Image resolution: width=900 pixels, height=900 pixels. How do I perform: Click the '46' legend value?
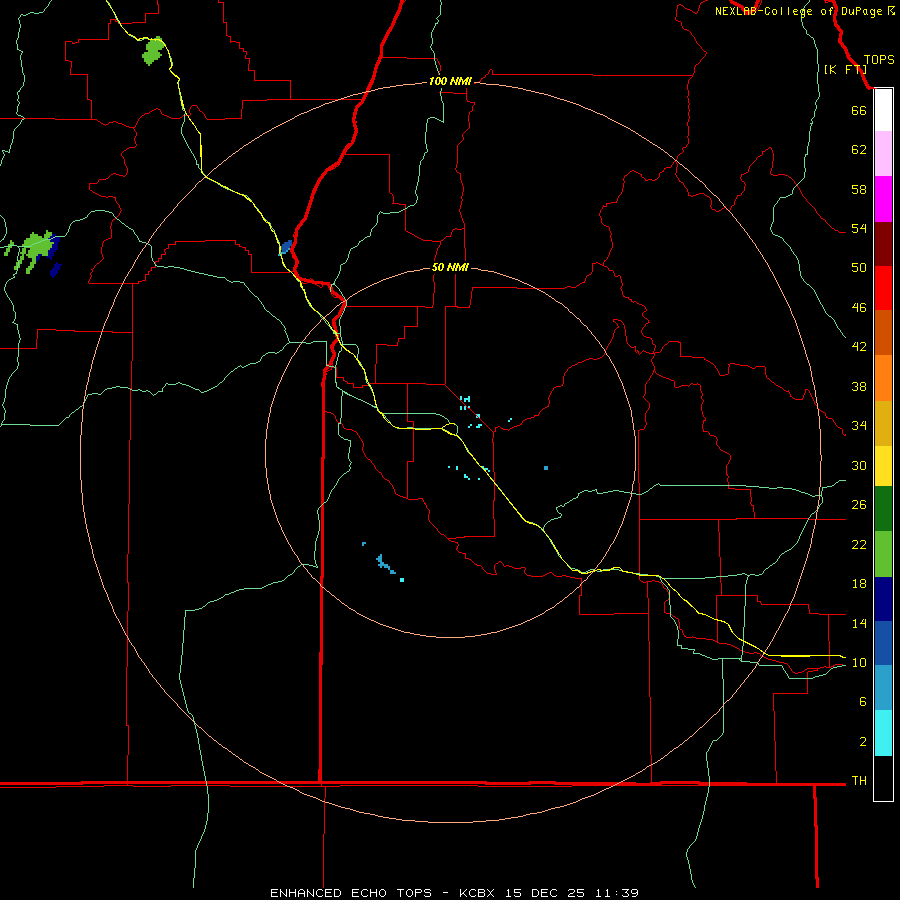[859, 308]
